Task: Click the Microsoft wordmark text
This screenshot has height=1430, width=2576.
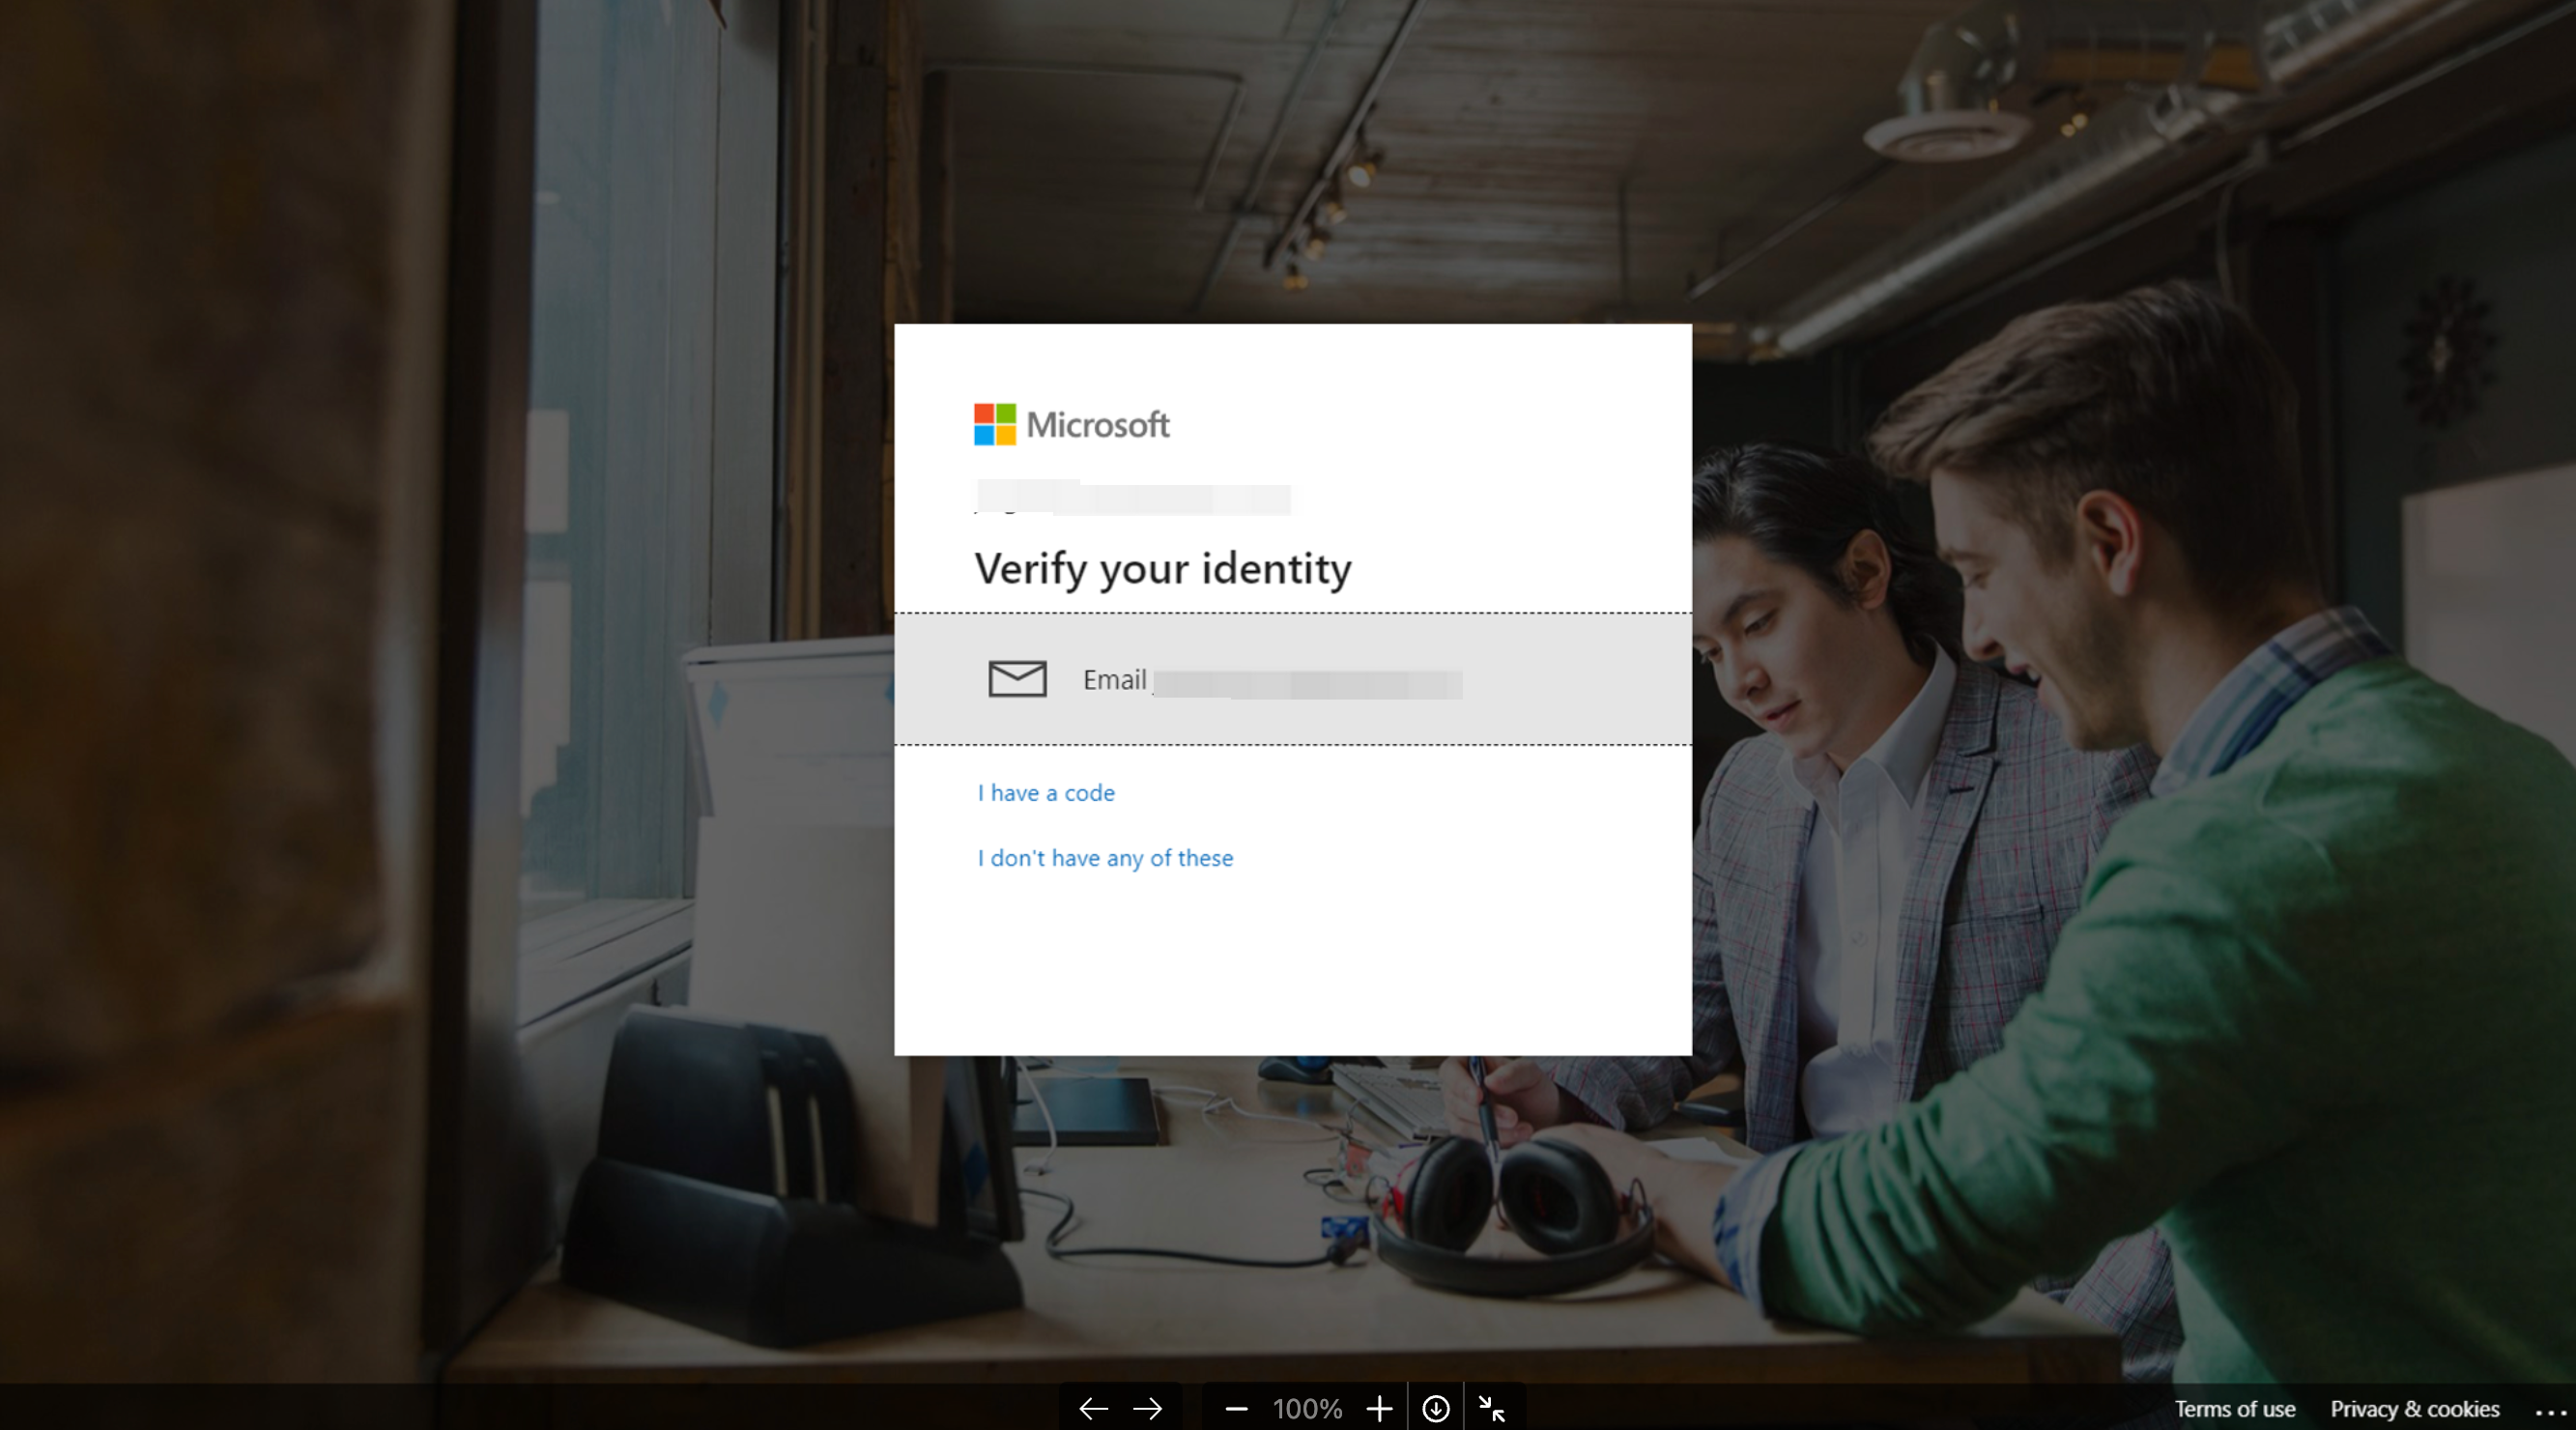Action: 1097,425
